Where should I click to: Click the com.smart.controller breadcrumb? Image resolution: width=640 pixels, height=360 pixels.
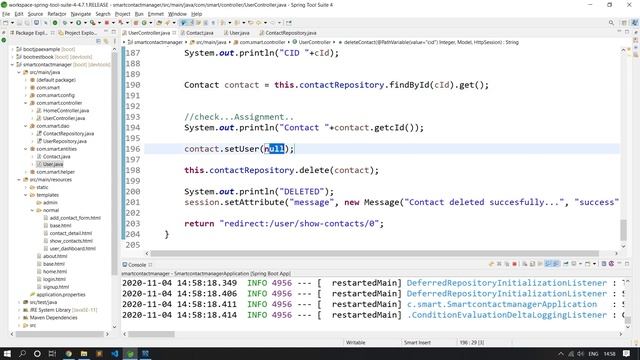(262, 42)
